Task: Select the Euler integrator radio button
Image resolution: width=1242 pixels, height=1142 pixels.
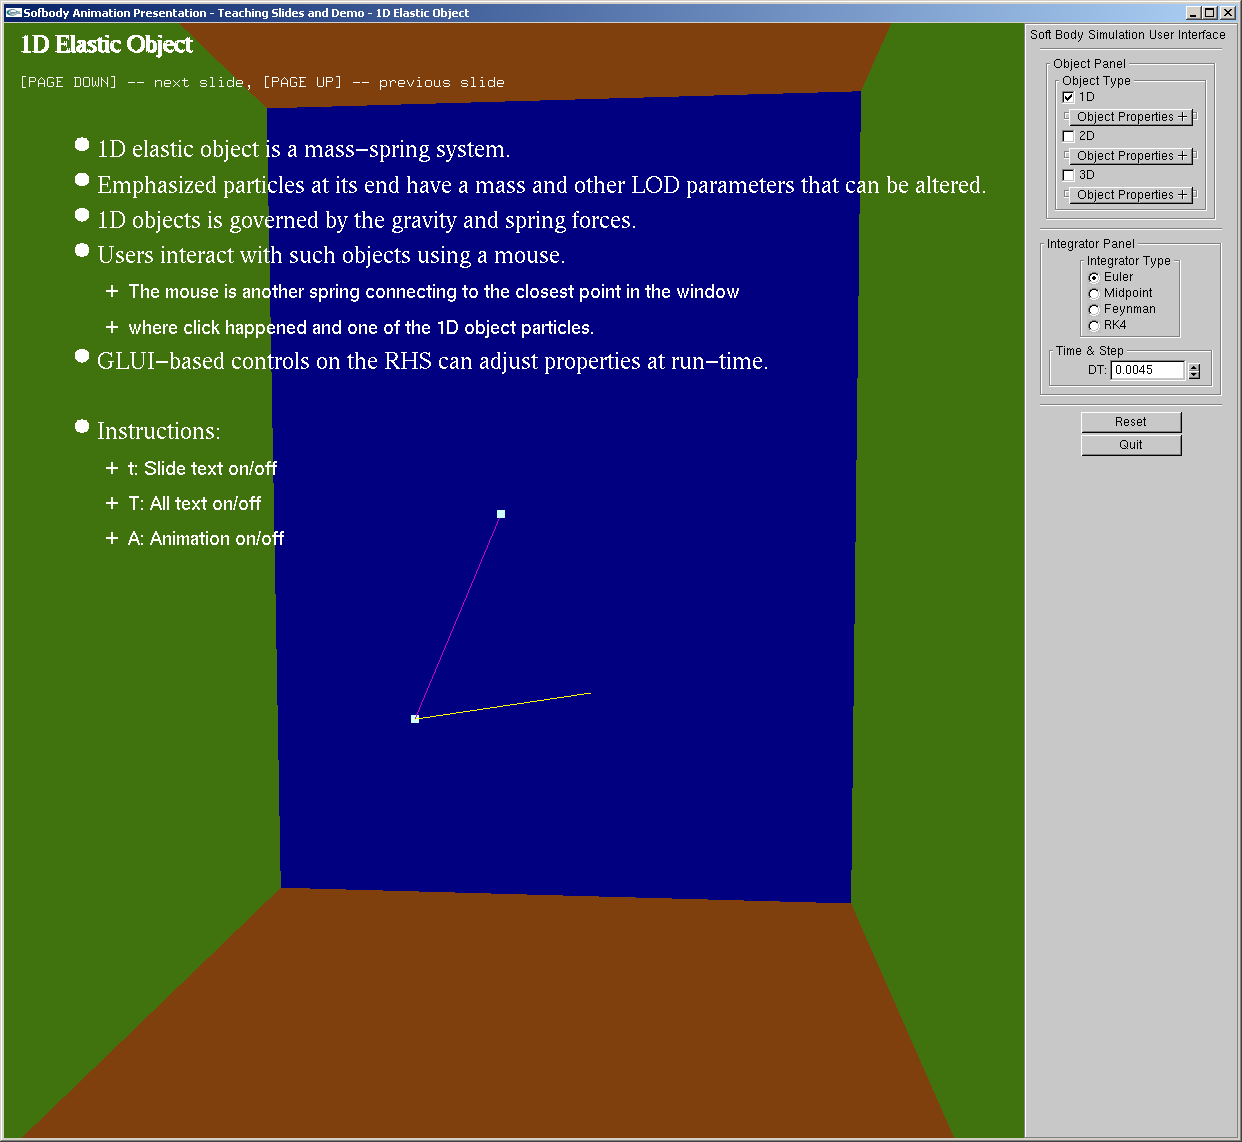Action: click(x=1094, y=278)
